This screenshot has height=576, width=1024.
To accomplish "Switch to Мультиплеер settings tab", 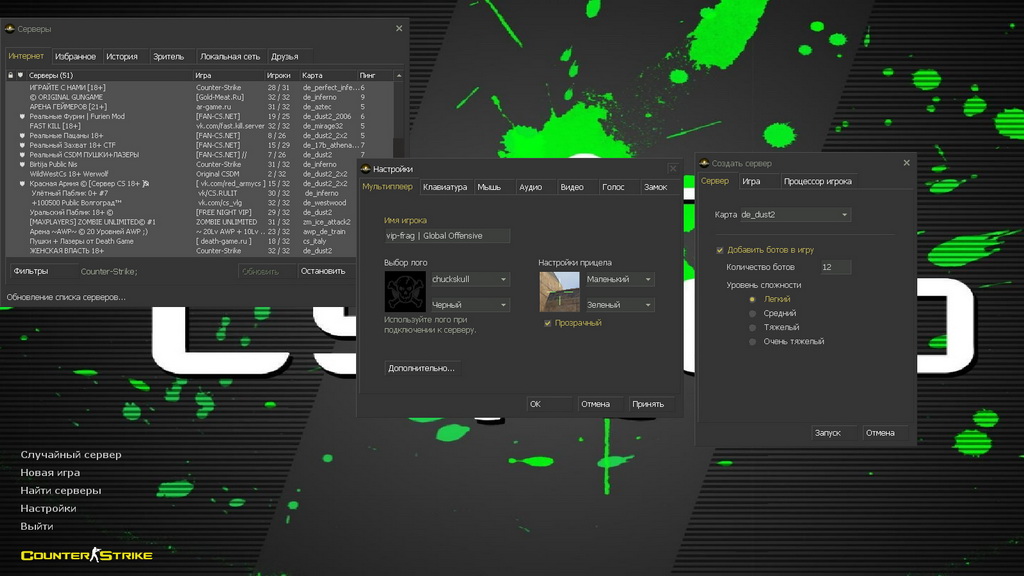I will (387, 187).
